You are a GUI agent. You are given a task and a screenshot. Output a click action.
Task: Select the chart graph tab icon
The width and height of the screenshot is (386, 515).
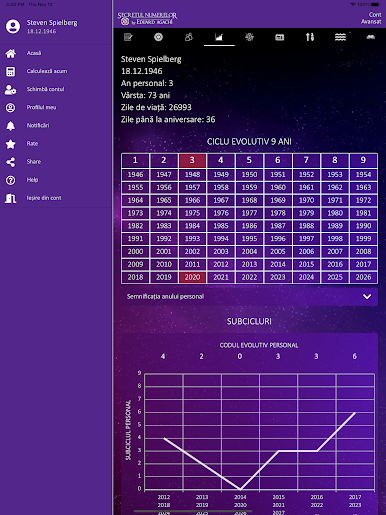[x=219, y=37]
